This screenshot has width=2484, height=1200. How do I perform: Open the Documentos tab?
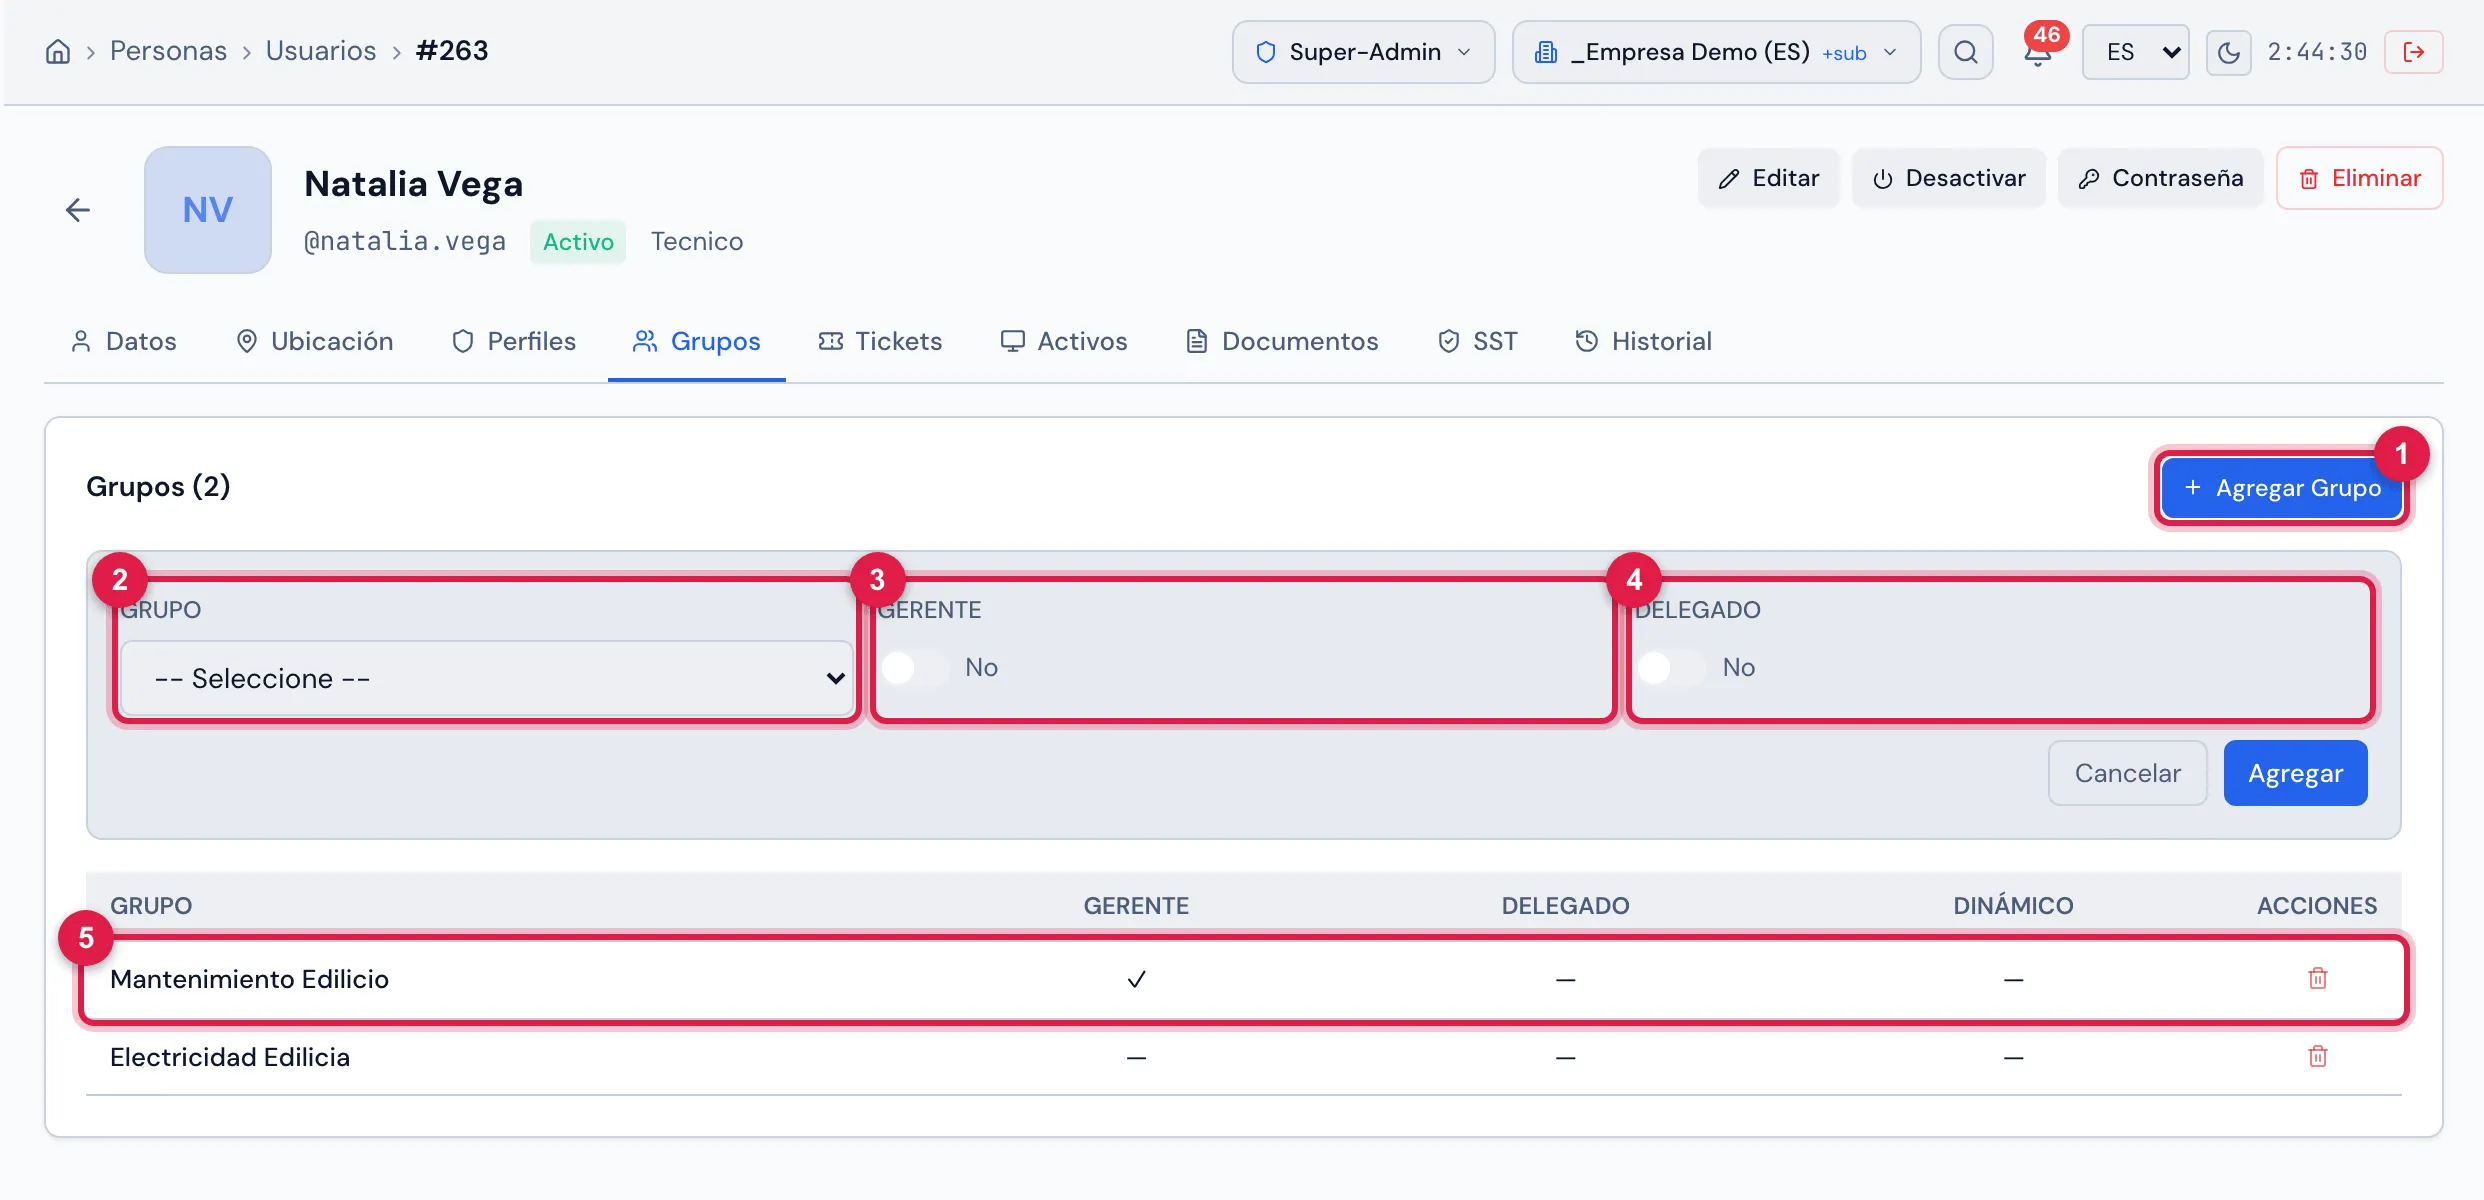tap(1283, 341)
